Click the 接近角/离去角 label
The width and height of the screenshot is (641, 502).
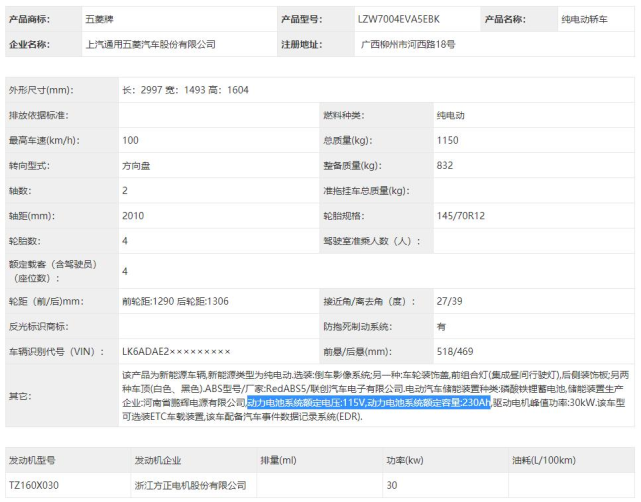369,301
